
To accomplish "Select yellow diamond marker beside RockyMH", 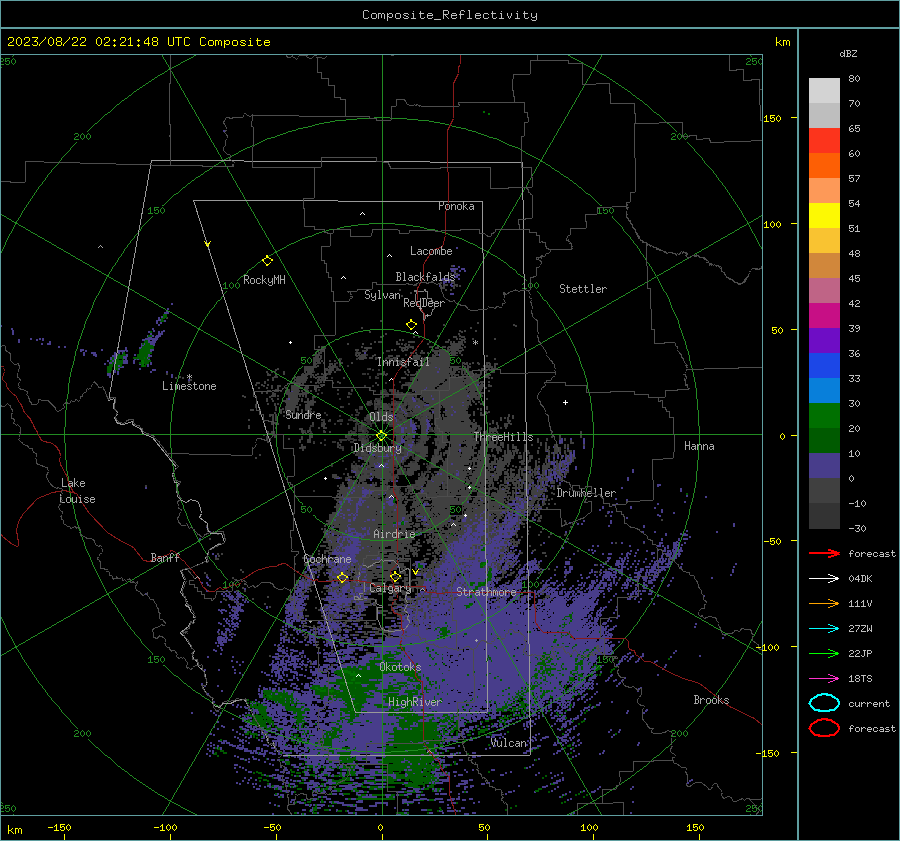I will click(x=267, y=261).
